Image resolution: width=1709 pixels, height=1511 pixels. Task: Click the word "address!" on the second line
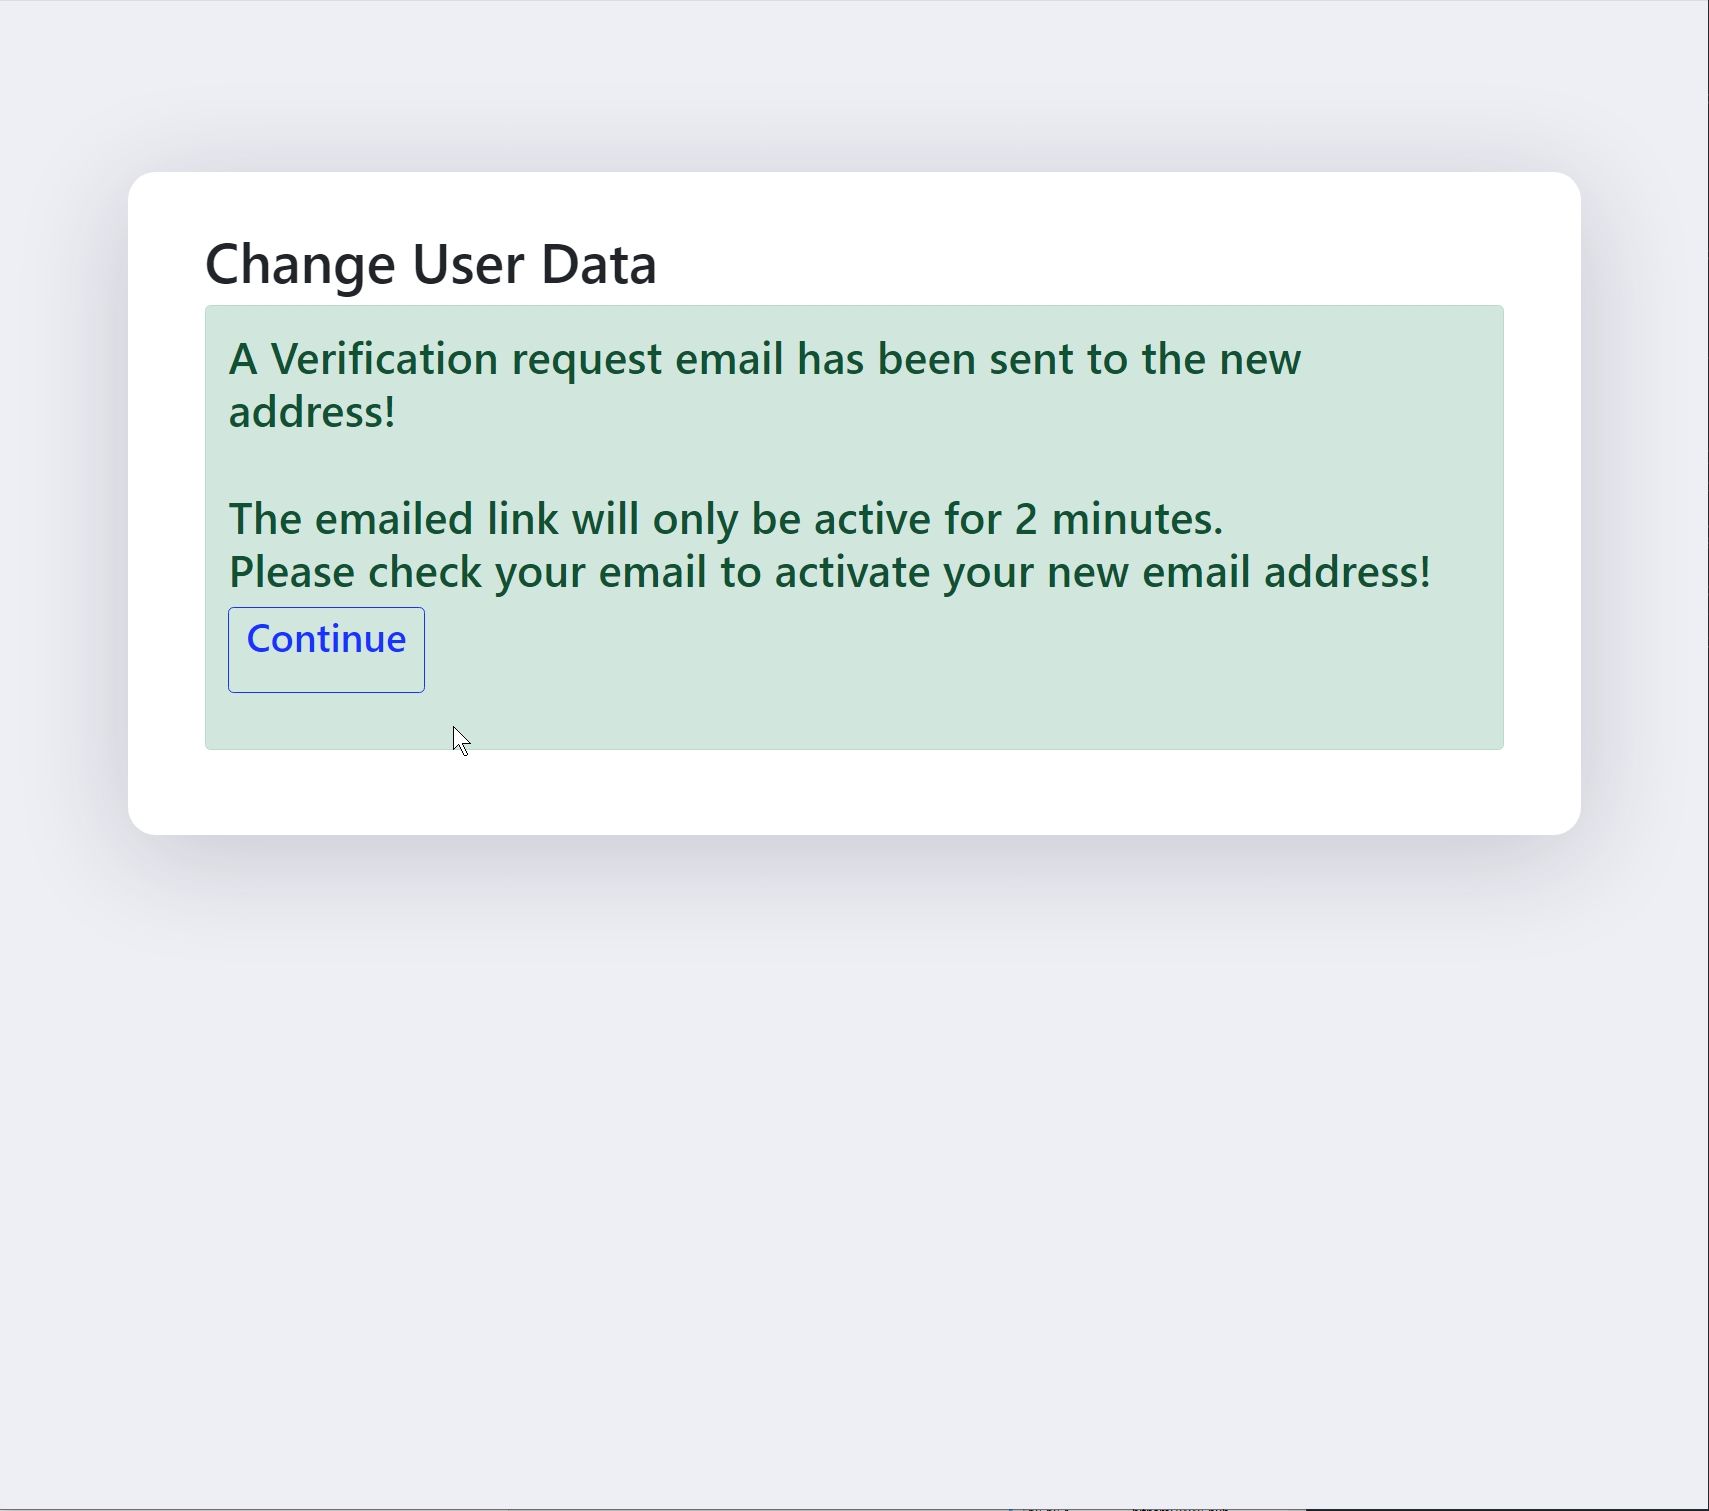point(312,412)
